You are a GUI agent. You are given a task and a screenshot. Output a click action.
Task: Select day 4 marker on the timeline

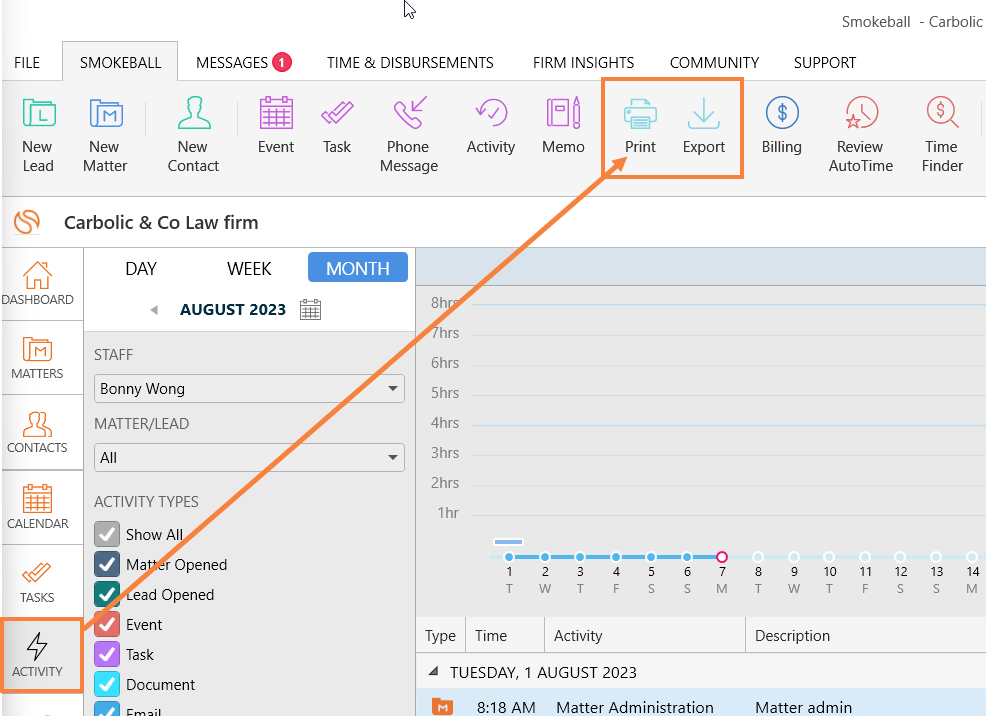tap(616, 557)
